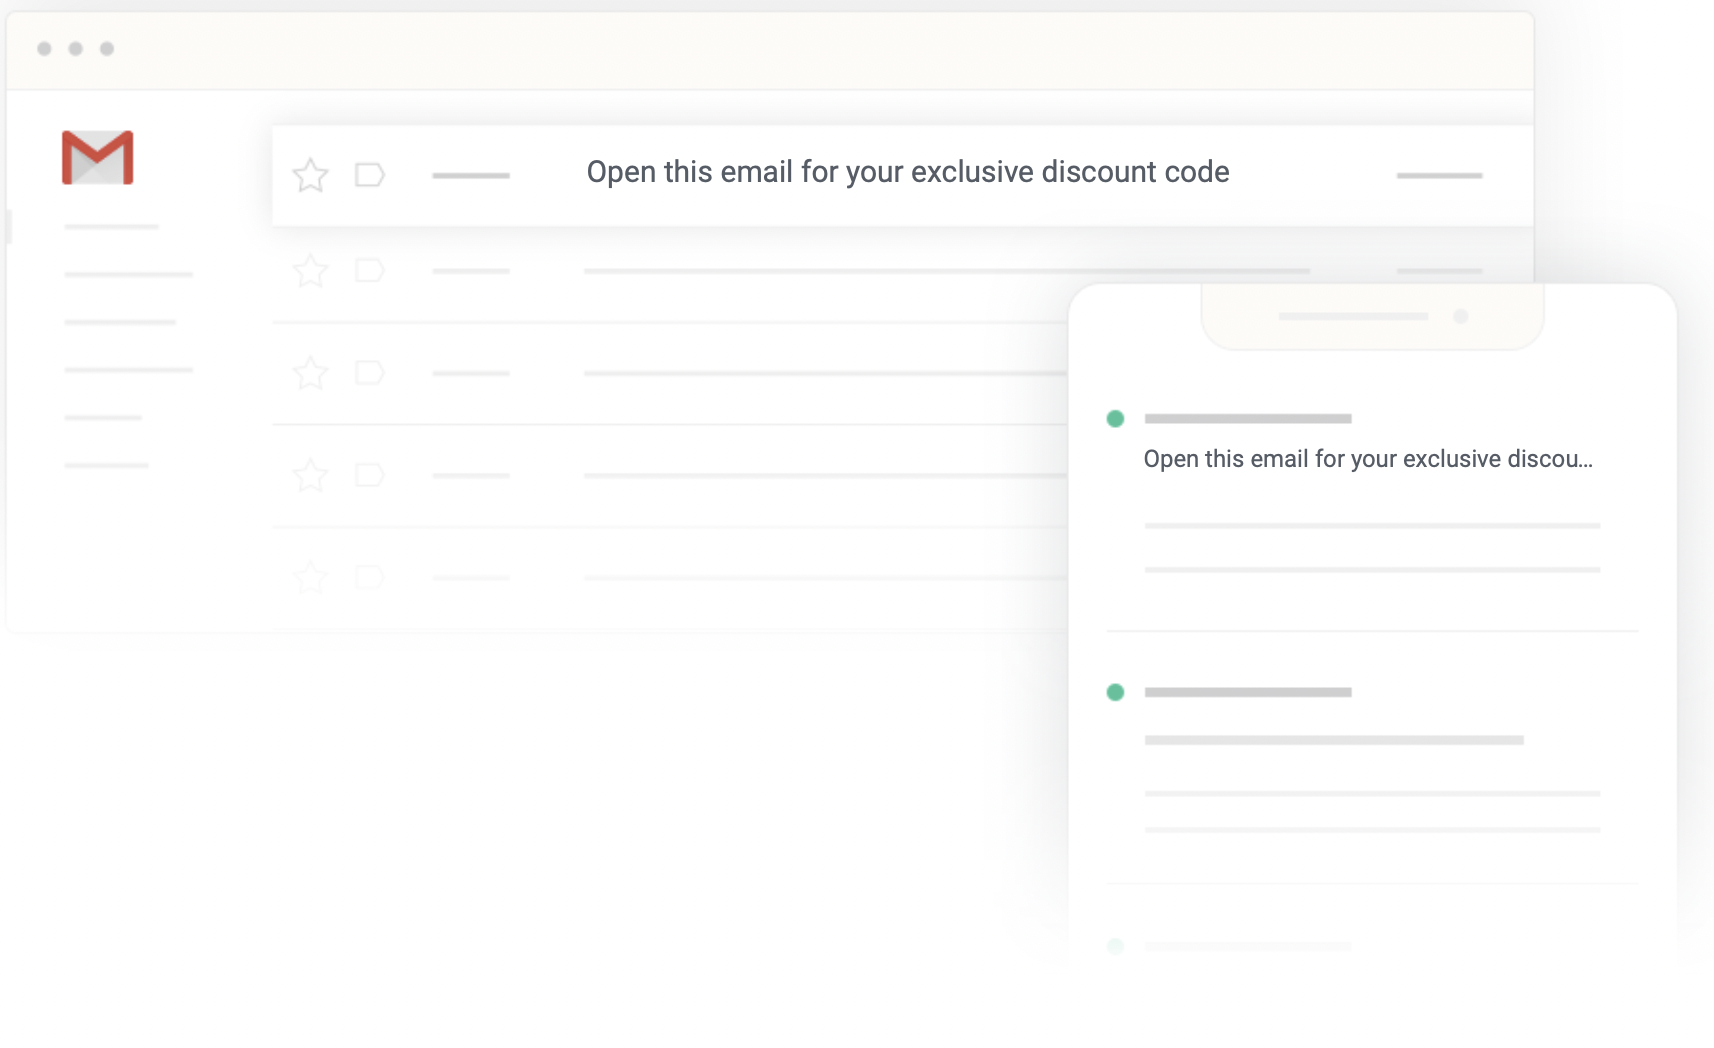Star the last email in the list
This screenshot has height=1048, width=1714.
[x=311, y=577]
